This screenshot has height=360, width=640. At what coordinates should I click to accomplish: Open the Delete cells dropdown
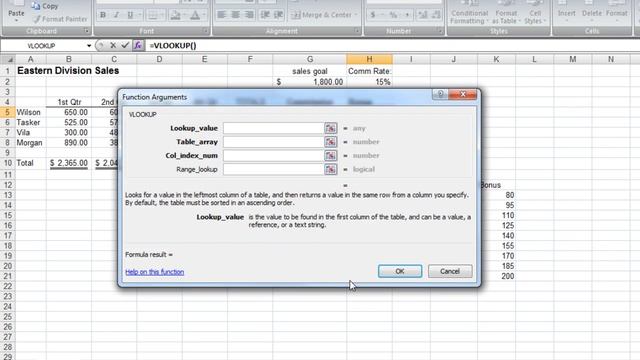[x=591, y=12]
